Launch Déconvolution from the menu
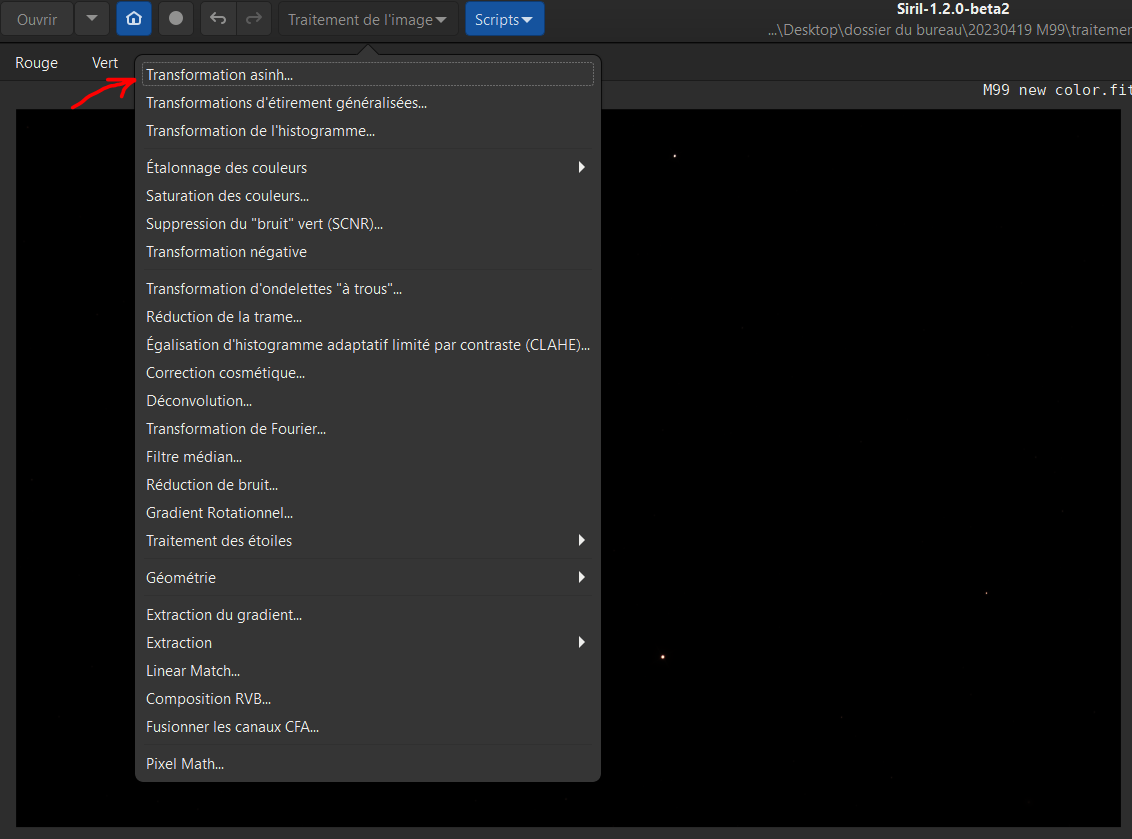Screen dimensions: 1132x839 click(199, 401)
